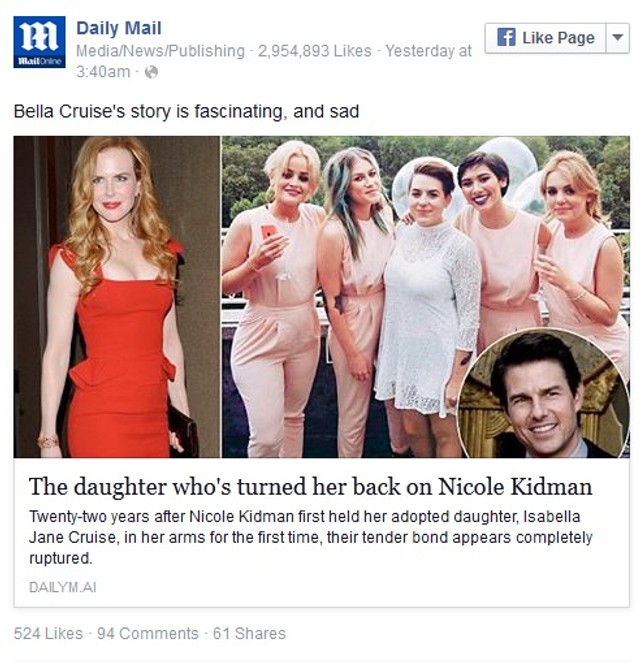This screenshot has height=662, width=640.
Task: Select the Media/News/Publishing category text
Action: [160, 51]
